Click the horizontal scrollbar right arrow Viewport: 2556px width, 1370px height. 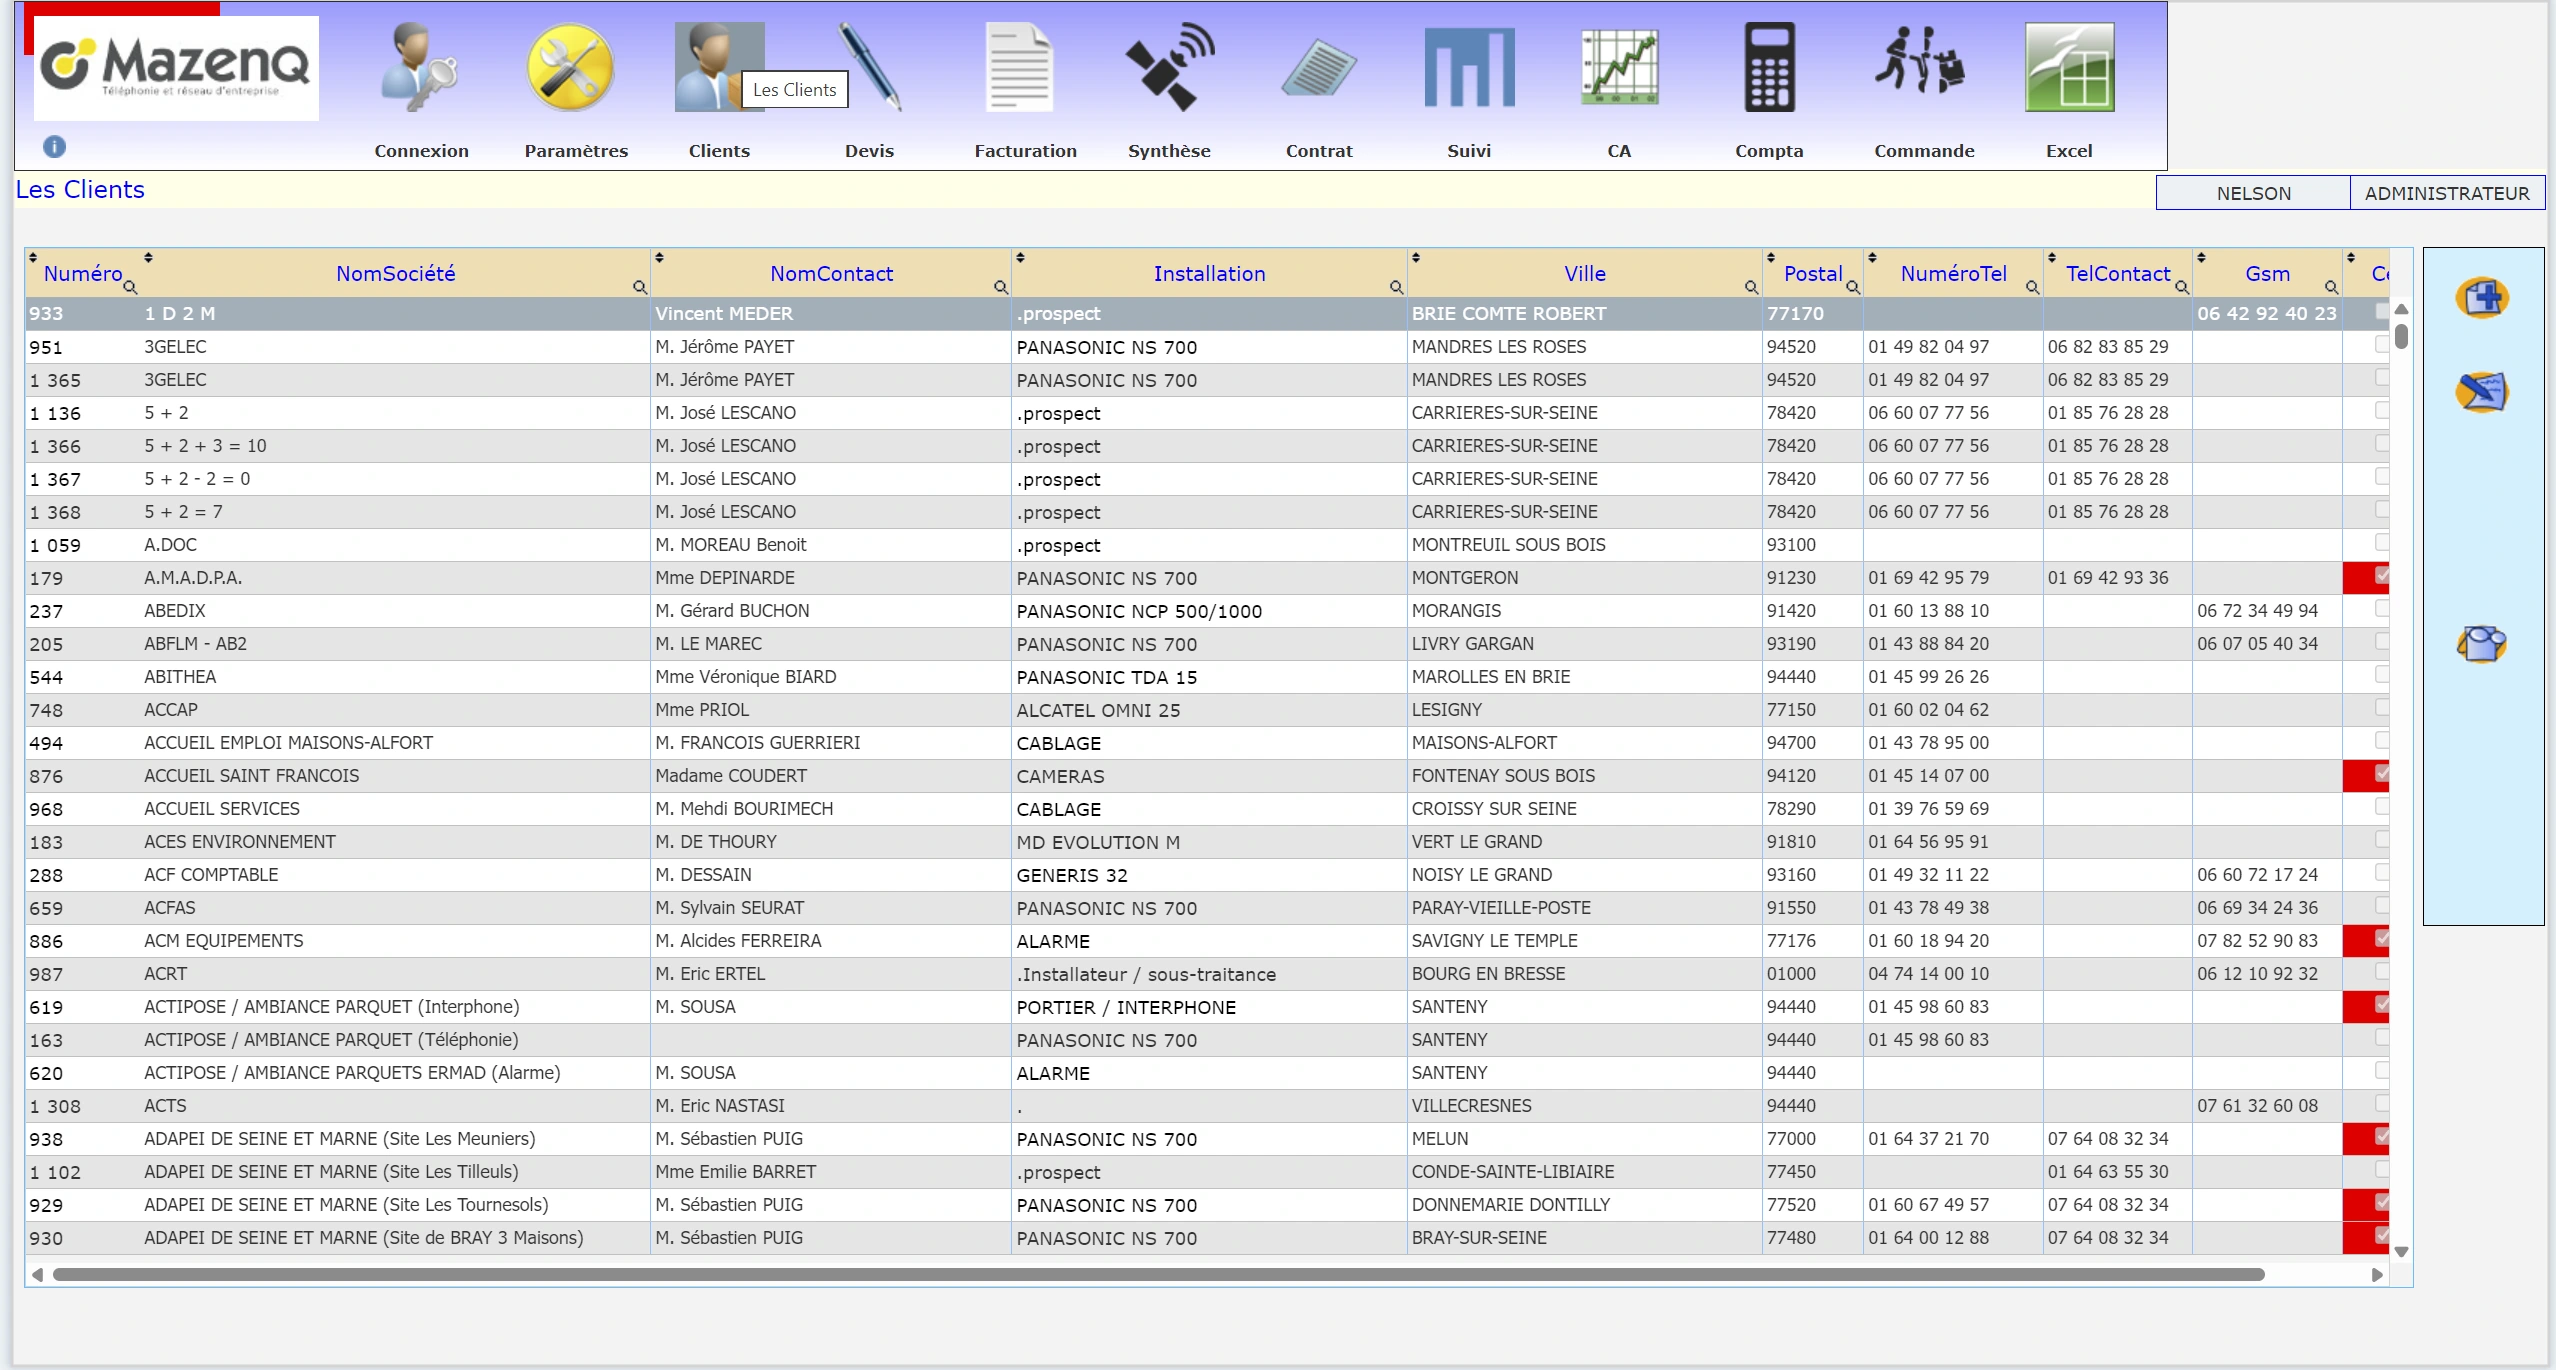(x=2377, y=1275)
